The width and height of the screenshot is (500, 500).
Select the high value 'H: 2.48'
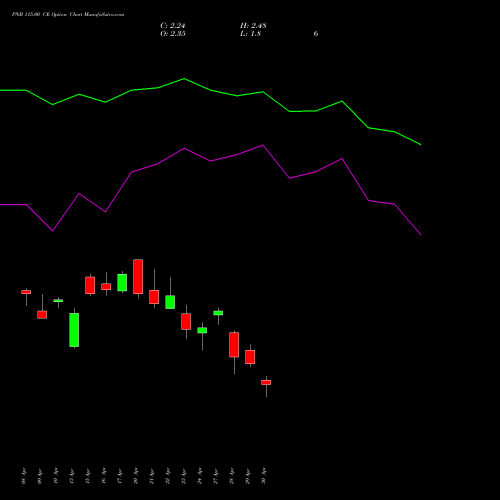pos(253,26)
